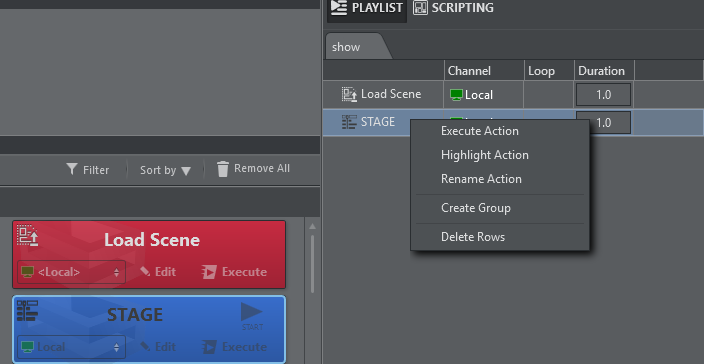This screenshot has width=704, height=364.
Task: Click the Load Scene row icon in playlist
Action: click(349, 94)
